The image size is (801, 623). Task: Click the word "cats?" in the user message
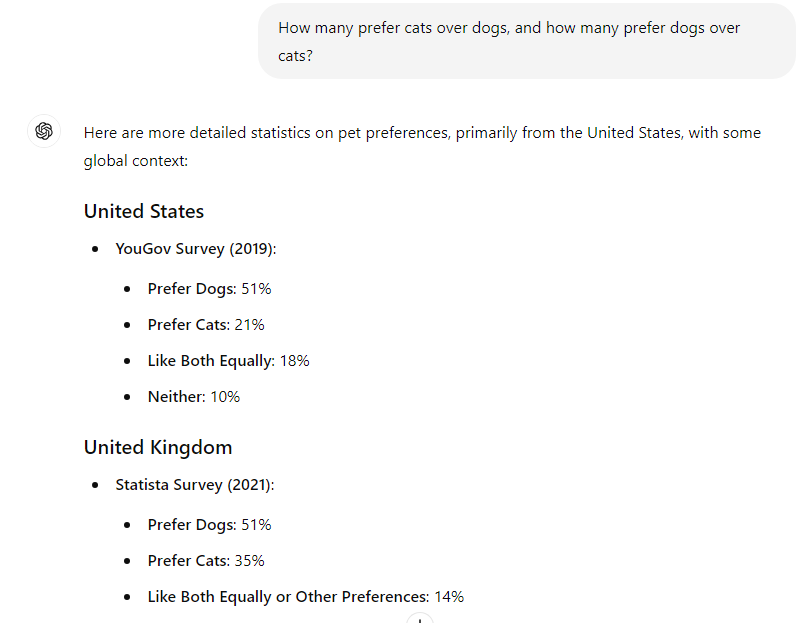(295, 56)
